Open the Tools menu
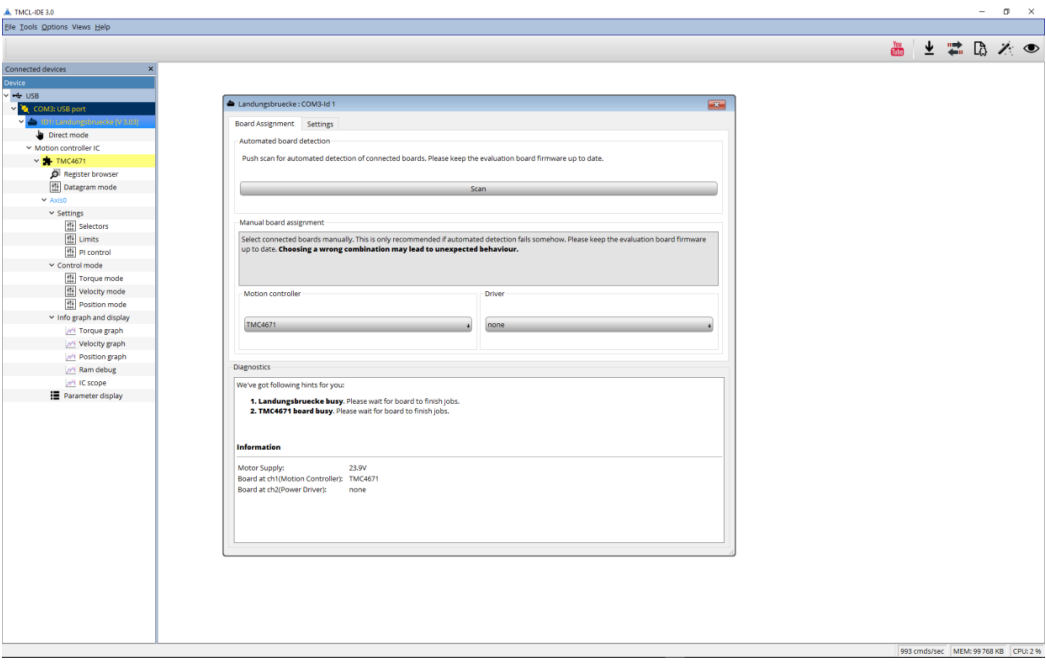Screen dimensions: 1046x665 (x=28, y=27)
